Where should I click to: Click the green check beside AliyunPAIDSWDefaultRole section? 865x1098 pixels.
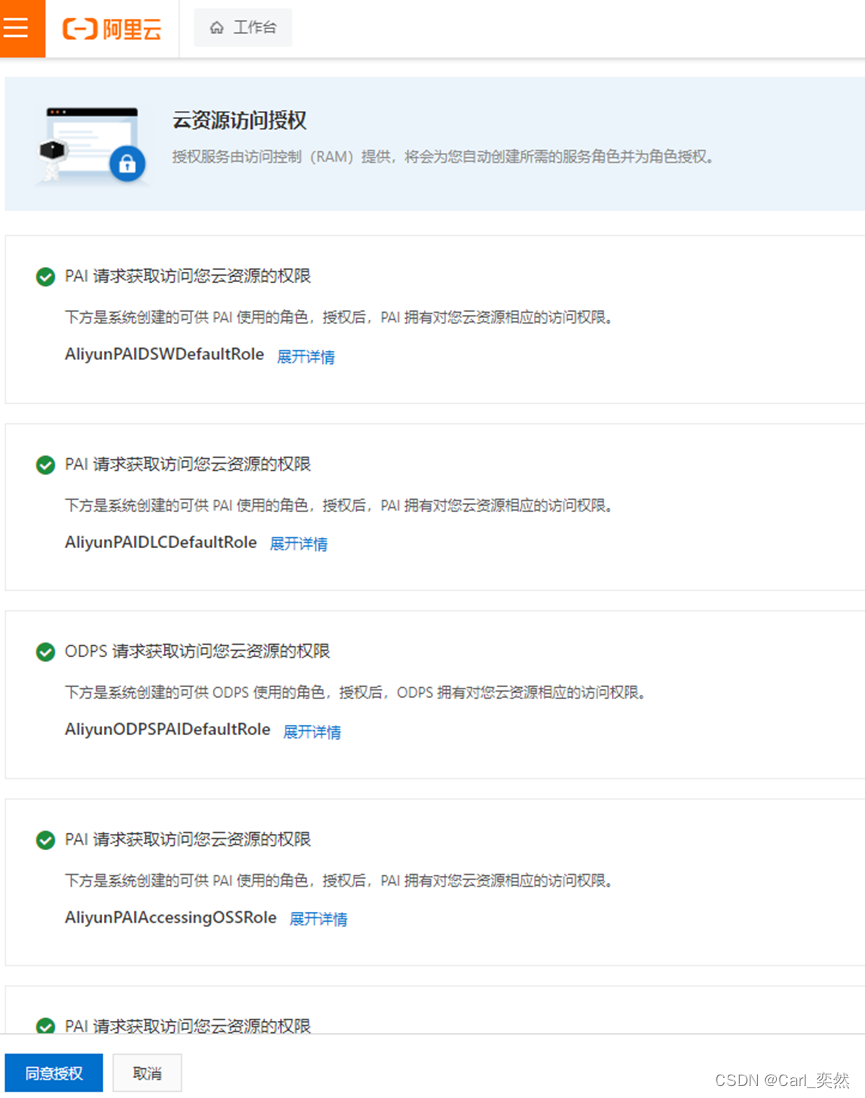(46, 277)
